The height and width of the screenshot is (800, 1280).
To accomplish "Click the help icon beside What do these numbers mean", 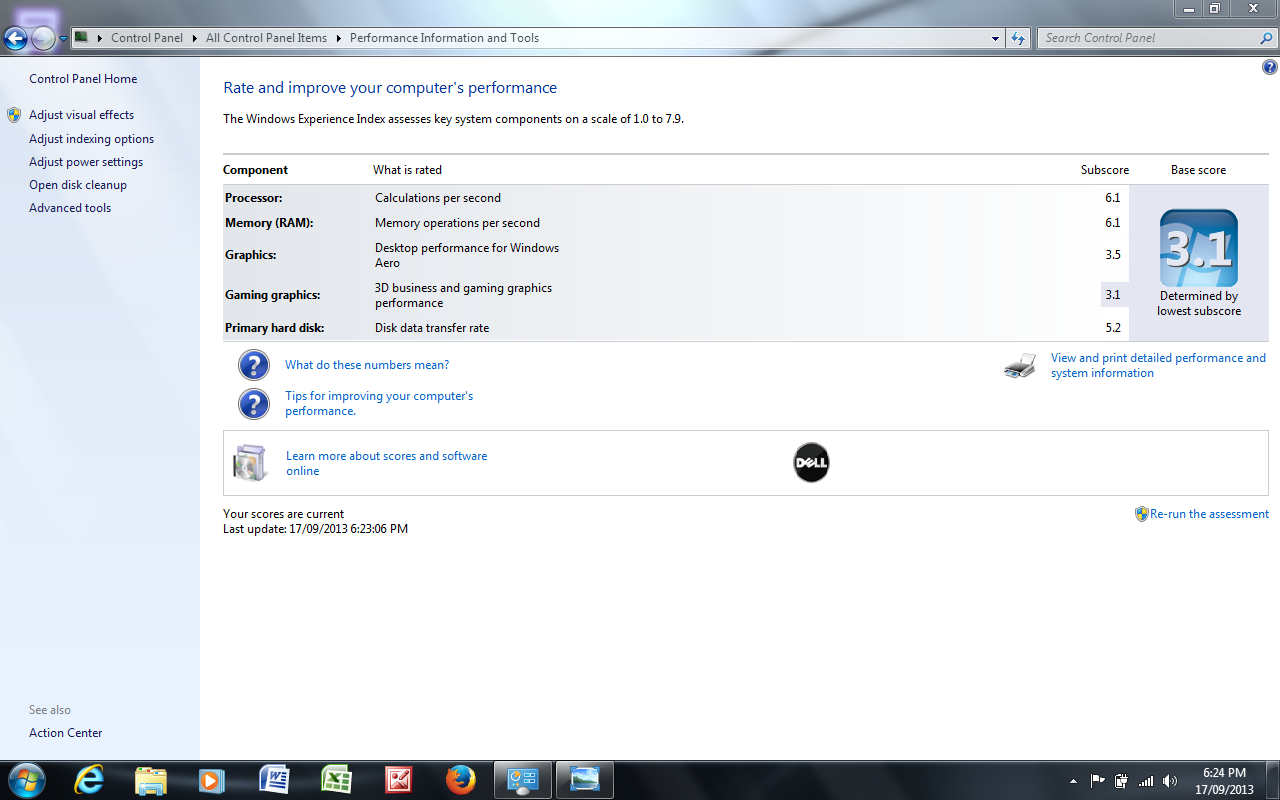I will pos(254,365).
